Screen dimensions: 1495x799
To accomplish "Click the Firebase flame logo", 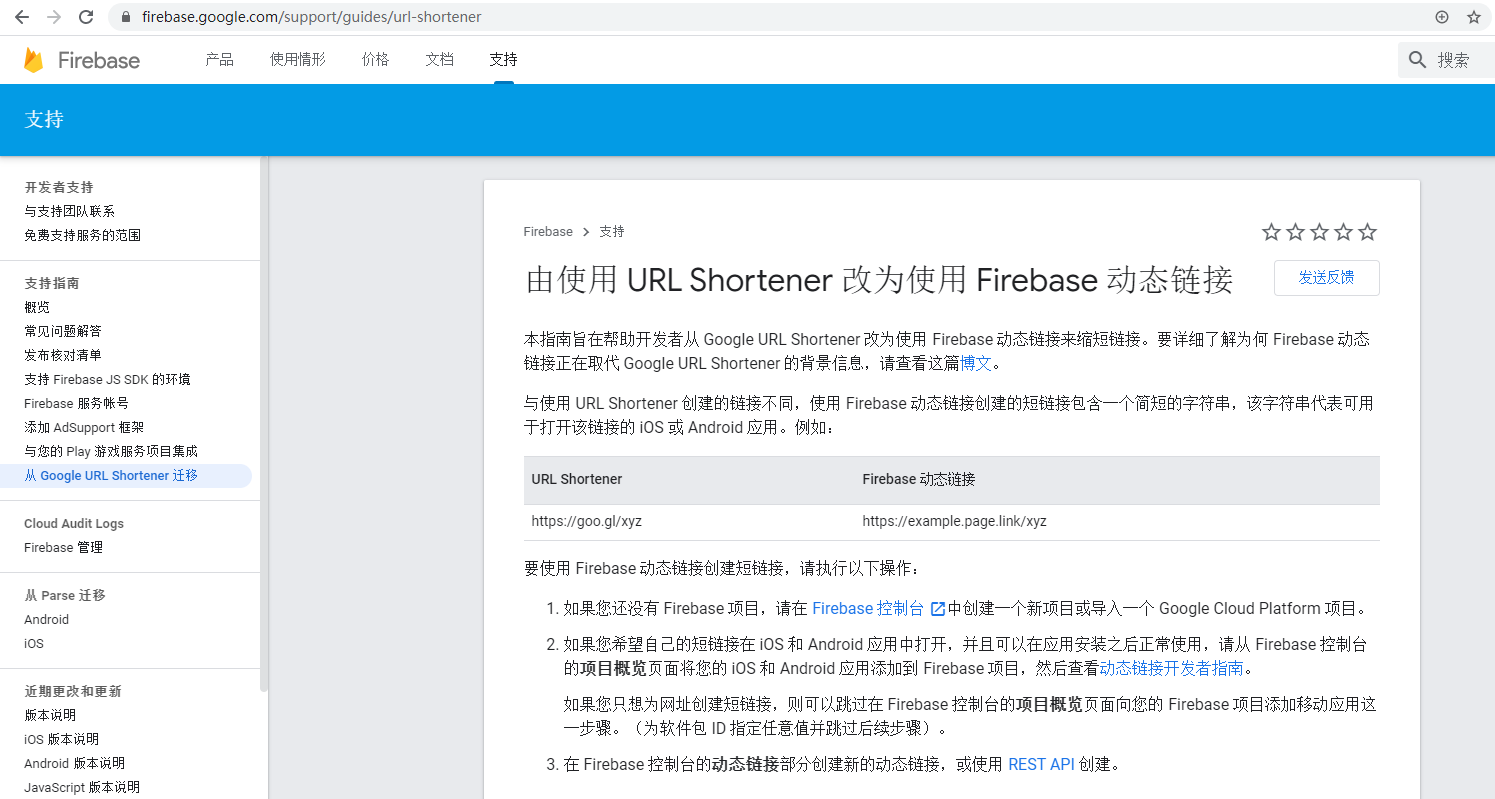I will point(34,60).
